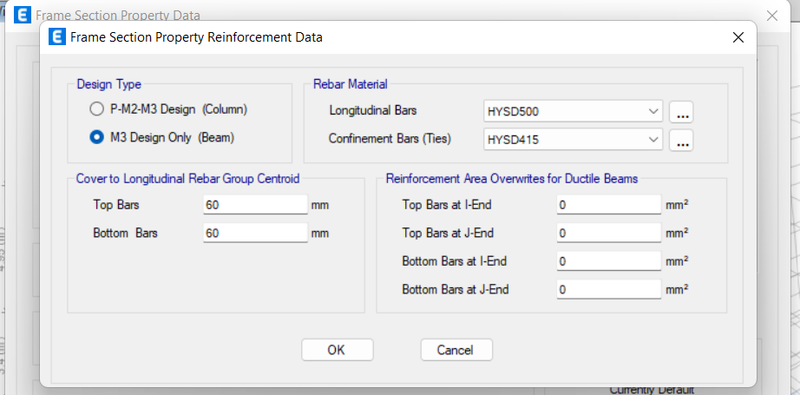This screenshot has height=395, width=800.
Task: Click the HYSD415 text in Confinement combo box
Action: click(513, 140)
